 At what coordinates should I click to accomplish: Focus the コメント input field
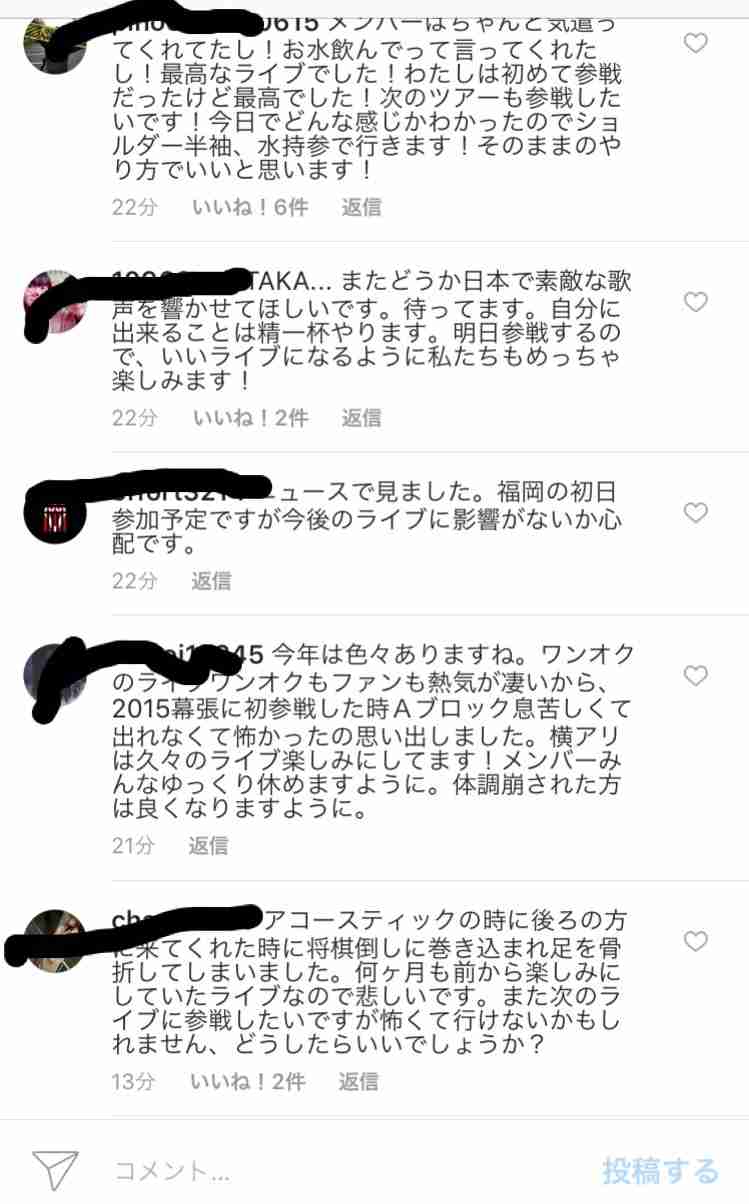pyautogui.click(x=340, y=1171)
